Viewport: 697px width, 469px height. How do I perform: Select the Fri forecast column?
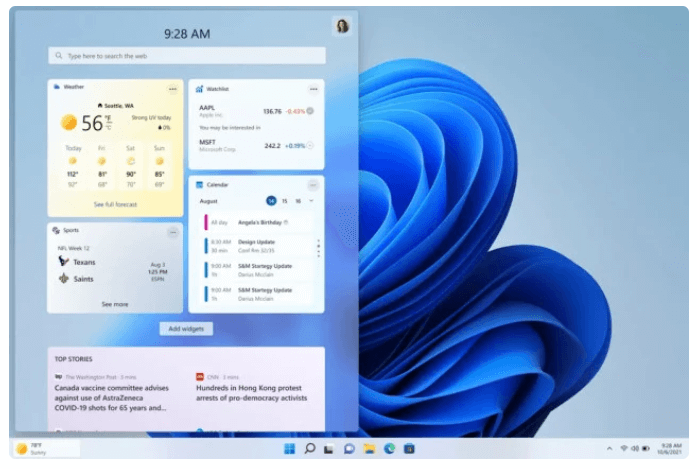102,166
